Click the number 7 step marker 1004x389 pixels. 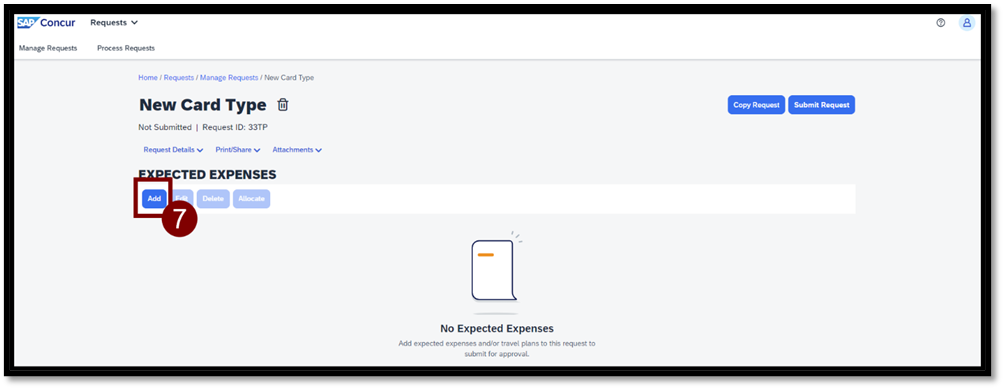click(179, 219)
